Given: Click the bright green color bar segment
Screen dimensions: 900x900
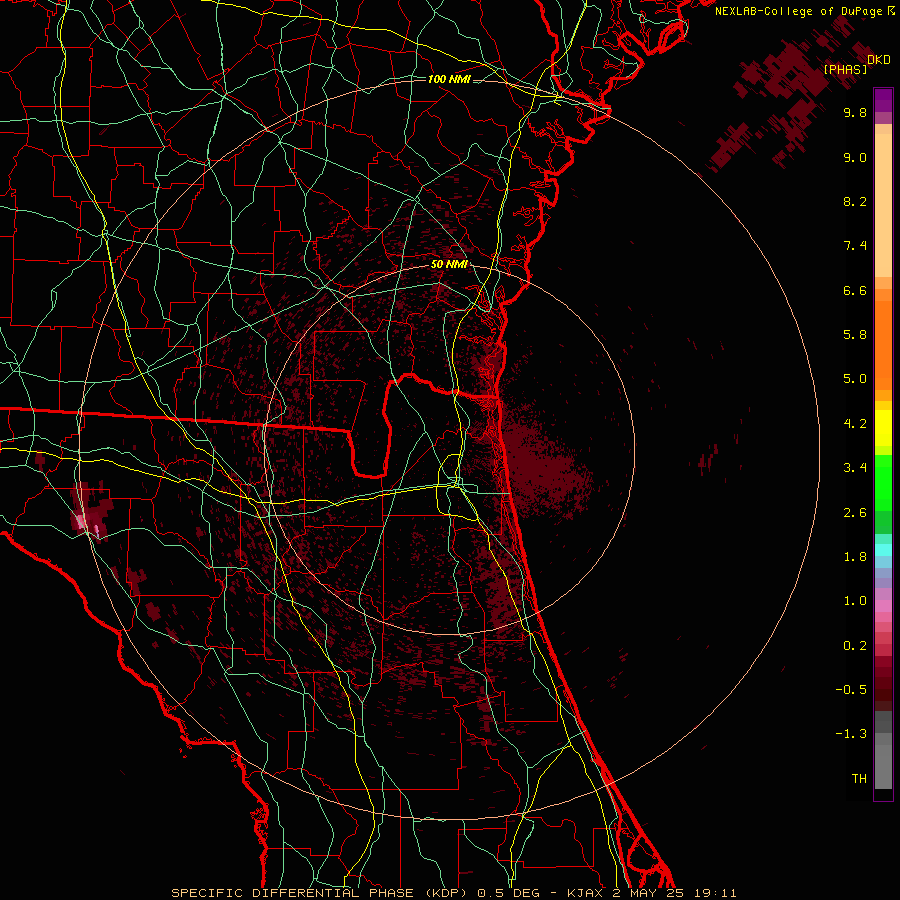Looking at the screenshot, I should pos(883,482).
